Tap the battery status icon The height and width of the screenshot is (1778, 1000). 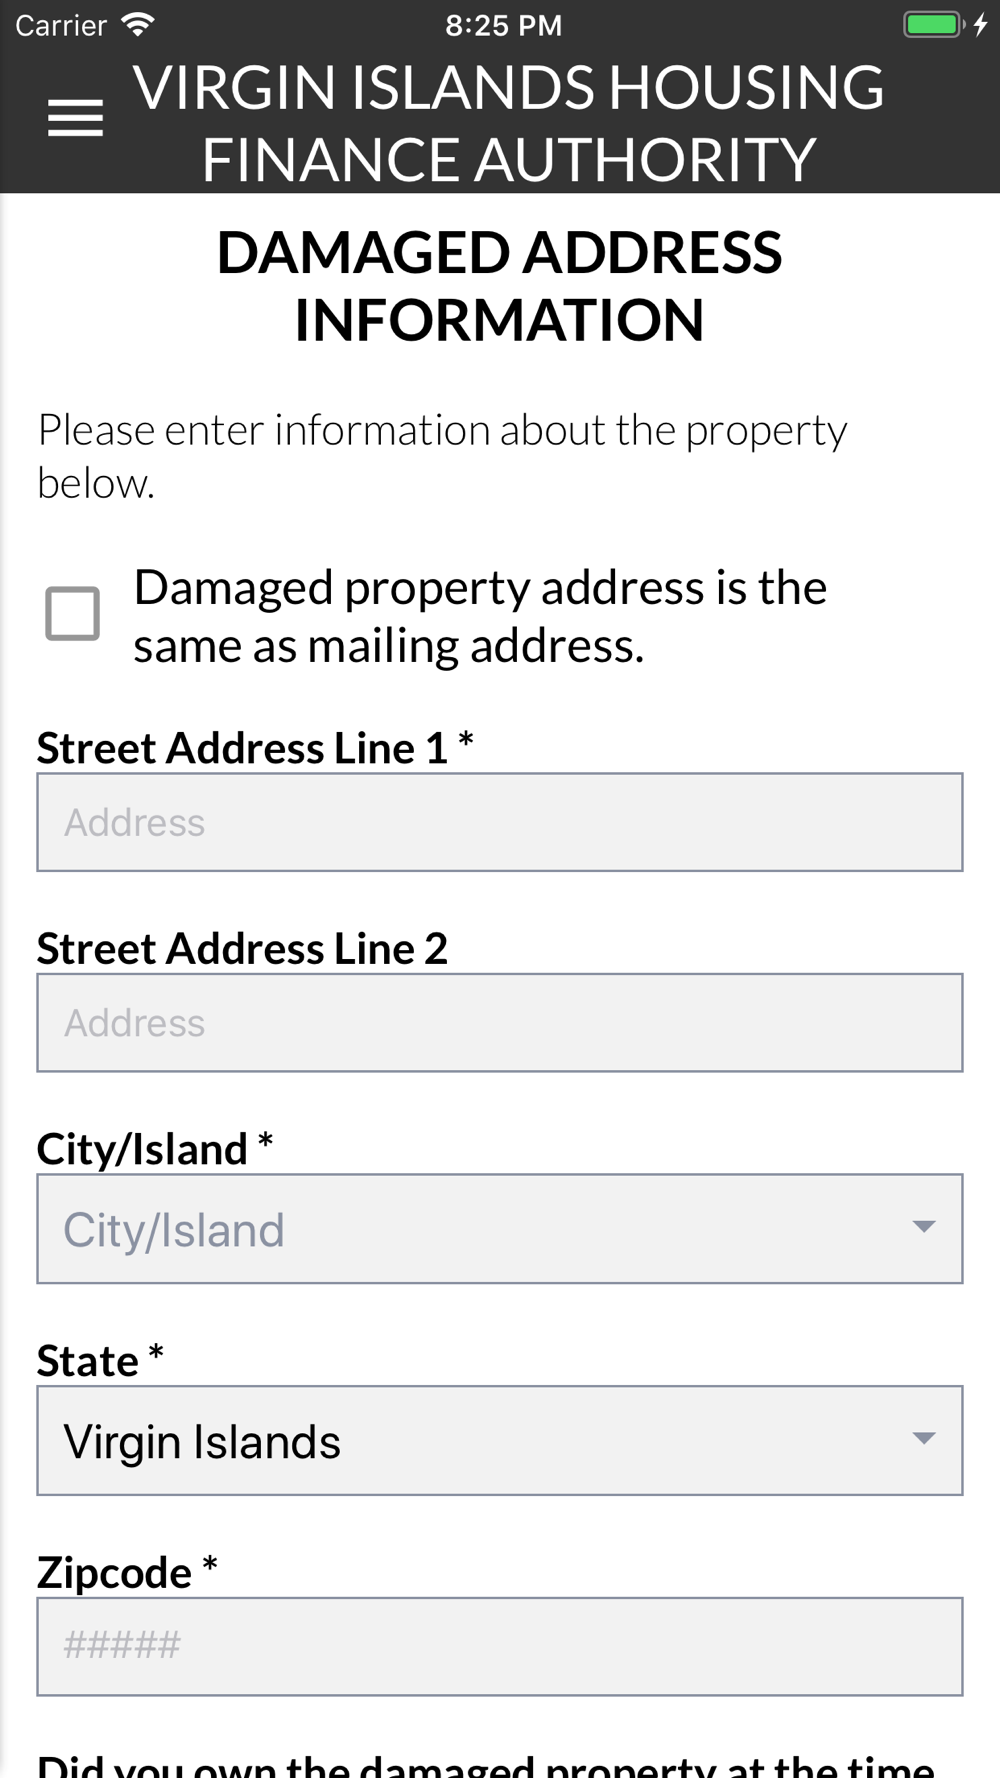click(934, 24)
